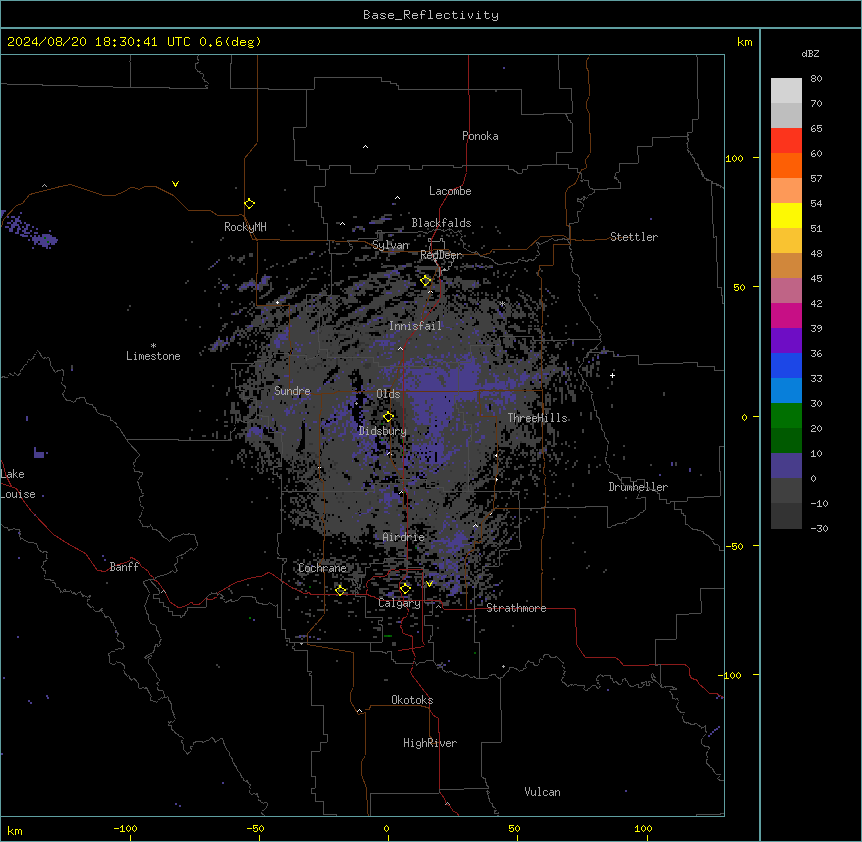Image resolution: width=862 pixels, height=842 pixels.
Task: Click the Lake Louise map label
Action: (x=18, y=484)
